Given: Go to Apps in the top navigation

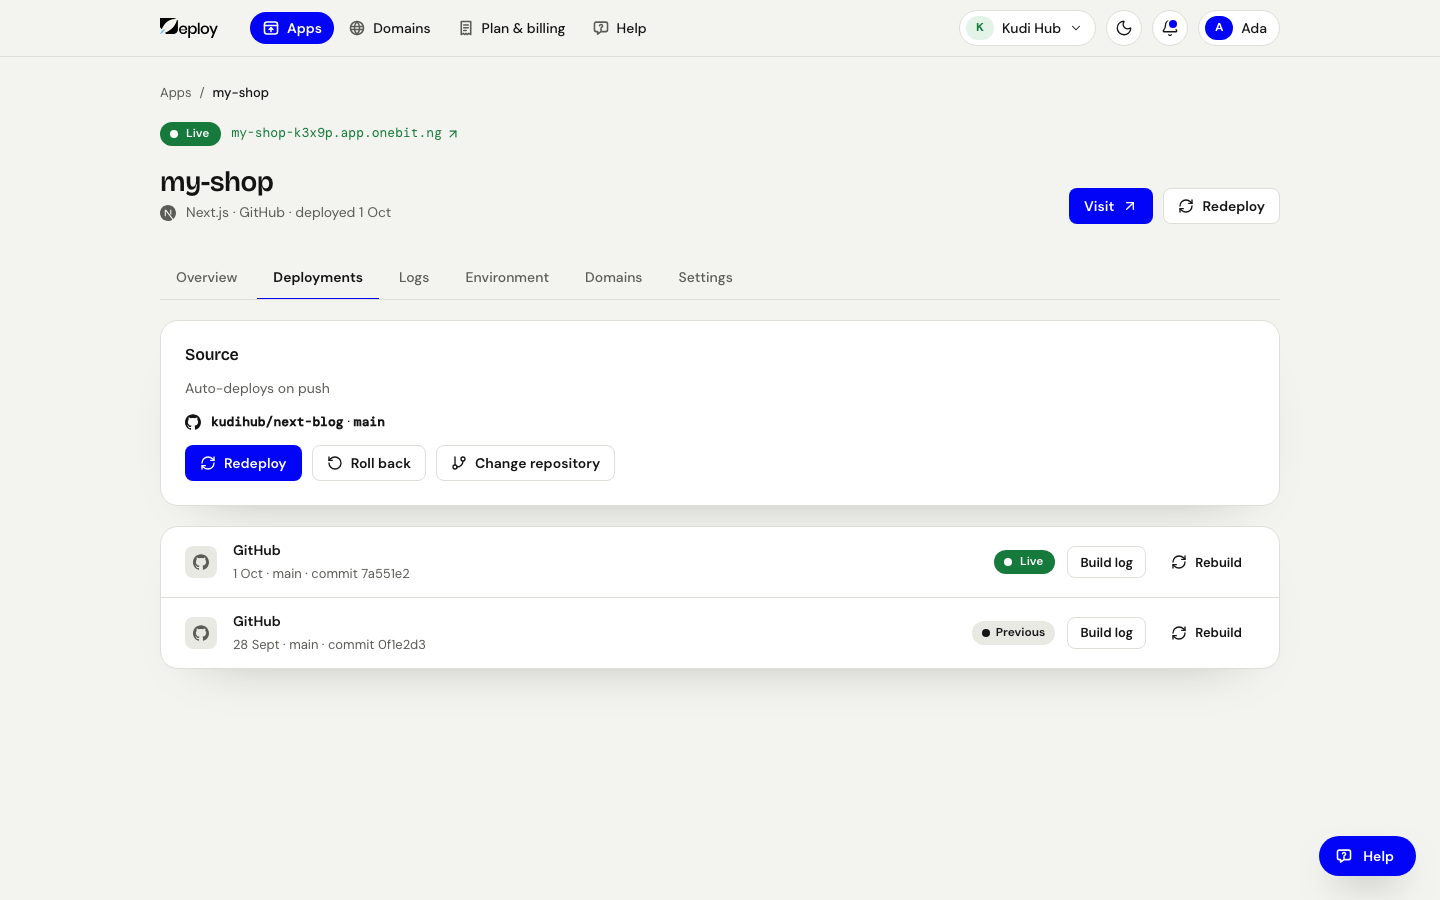Looking at the screenshot, I should (292, 28).
